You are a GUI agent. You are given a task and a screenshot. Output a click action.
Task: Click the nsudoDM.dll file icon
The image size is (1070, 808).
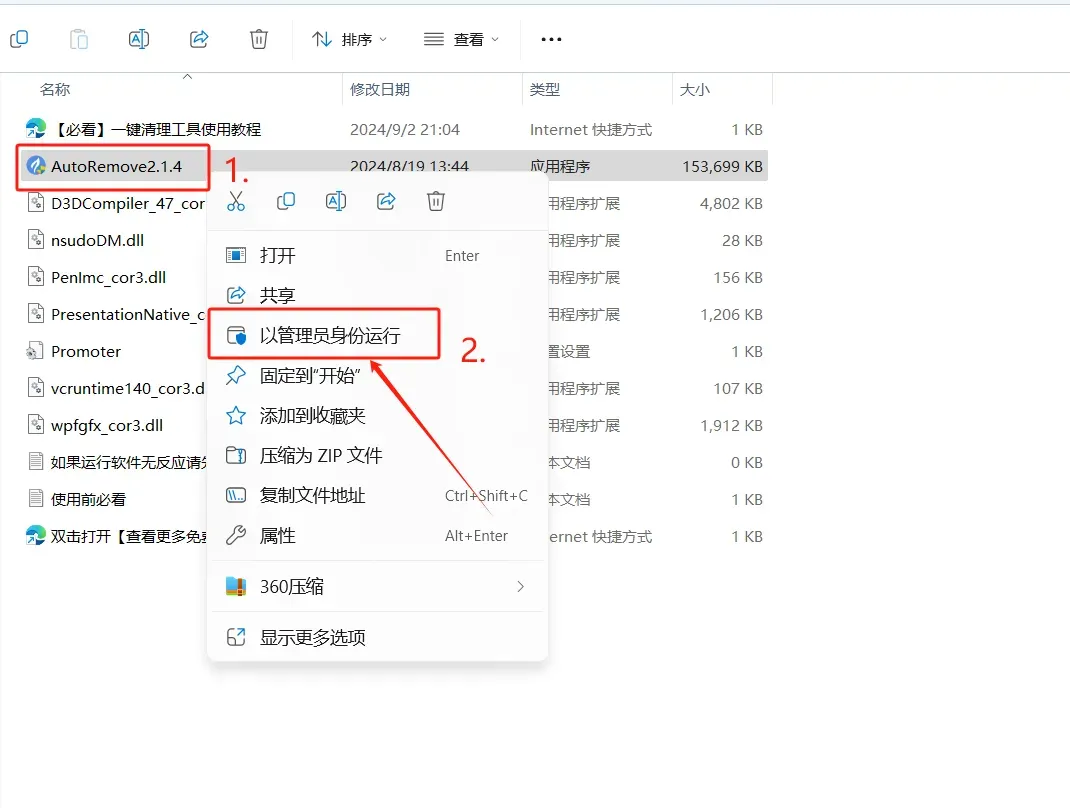[x=35, y=240]
